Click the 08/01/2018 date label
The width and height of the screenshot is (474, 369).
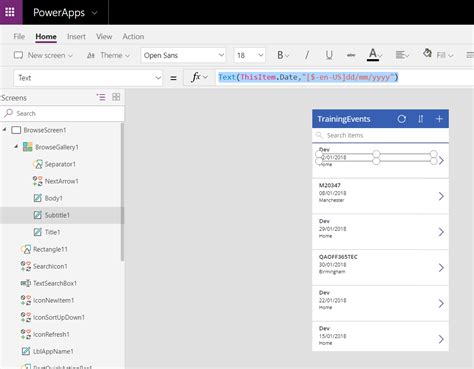332,193
